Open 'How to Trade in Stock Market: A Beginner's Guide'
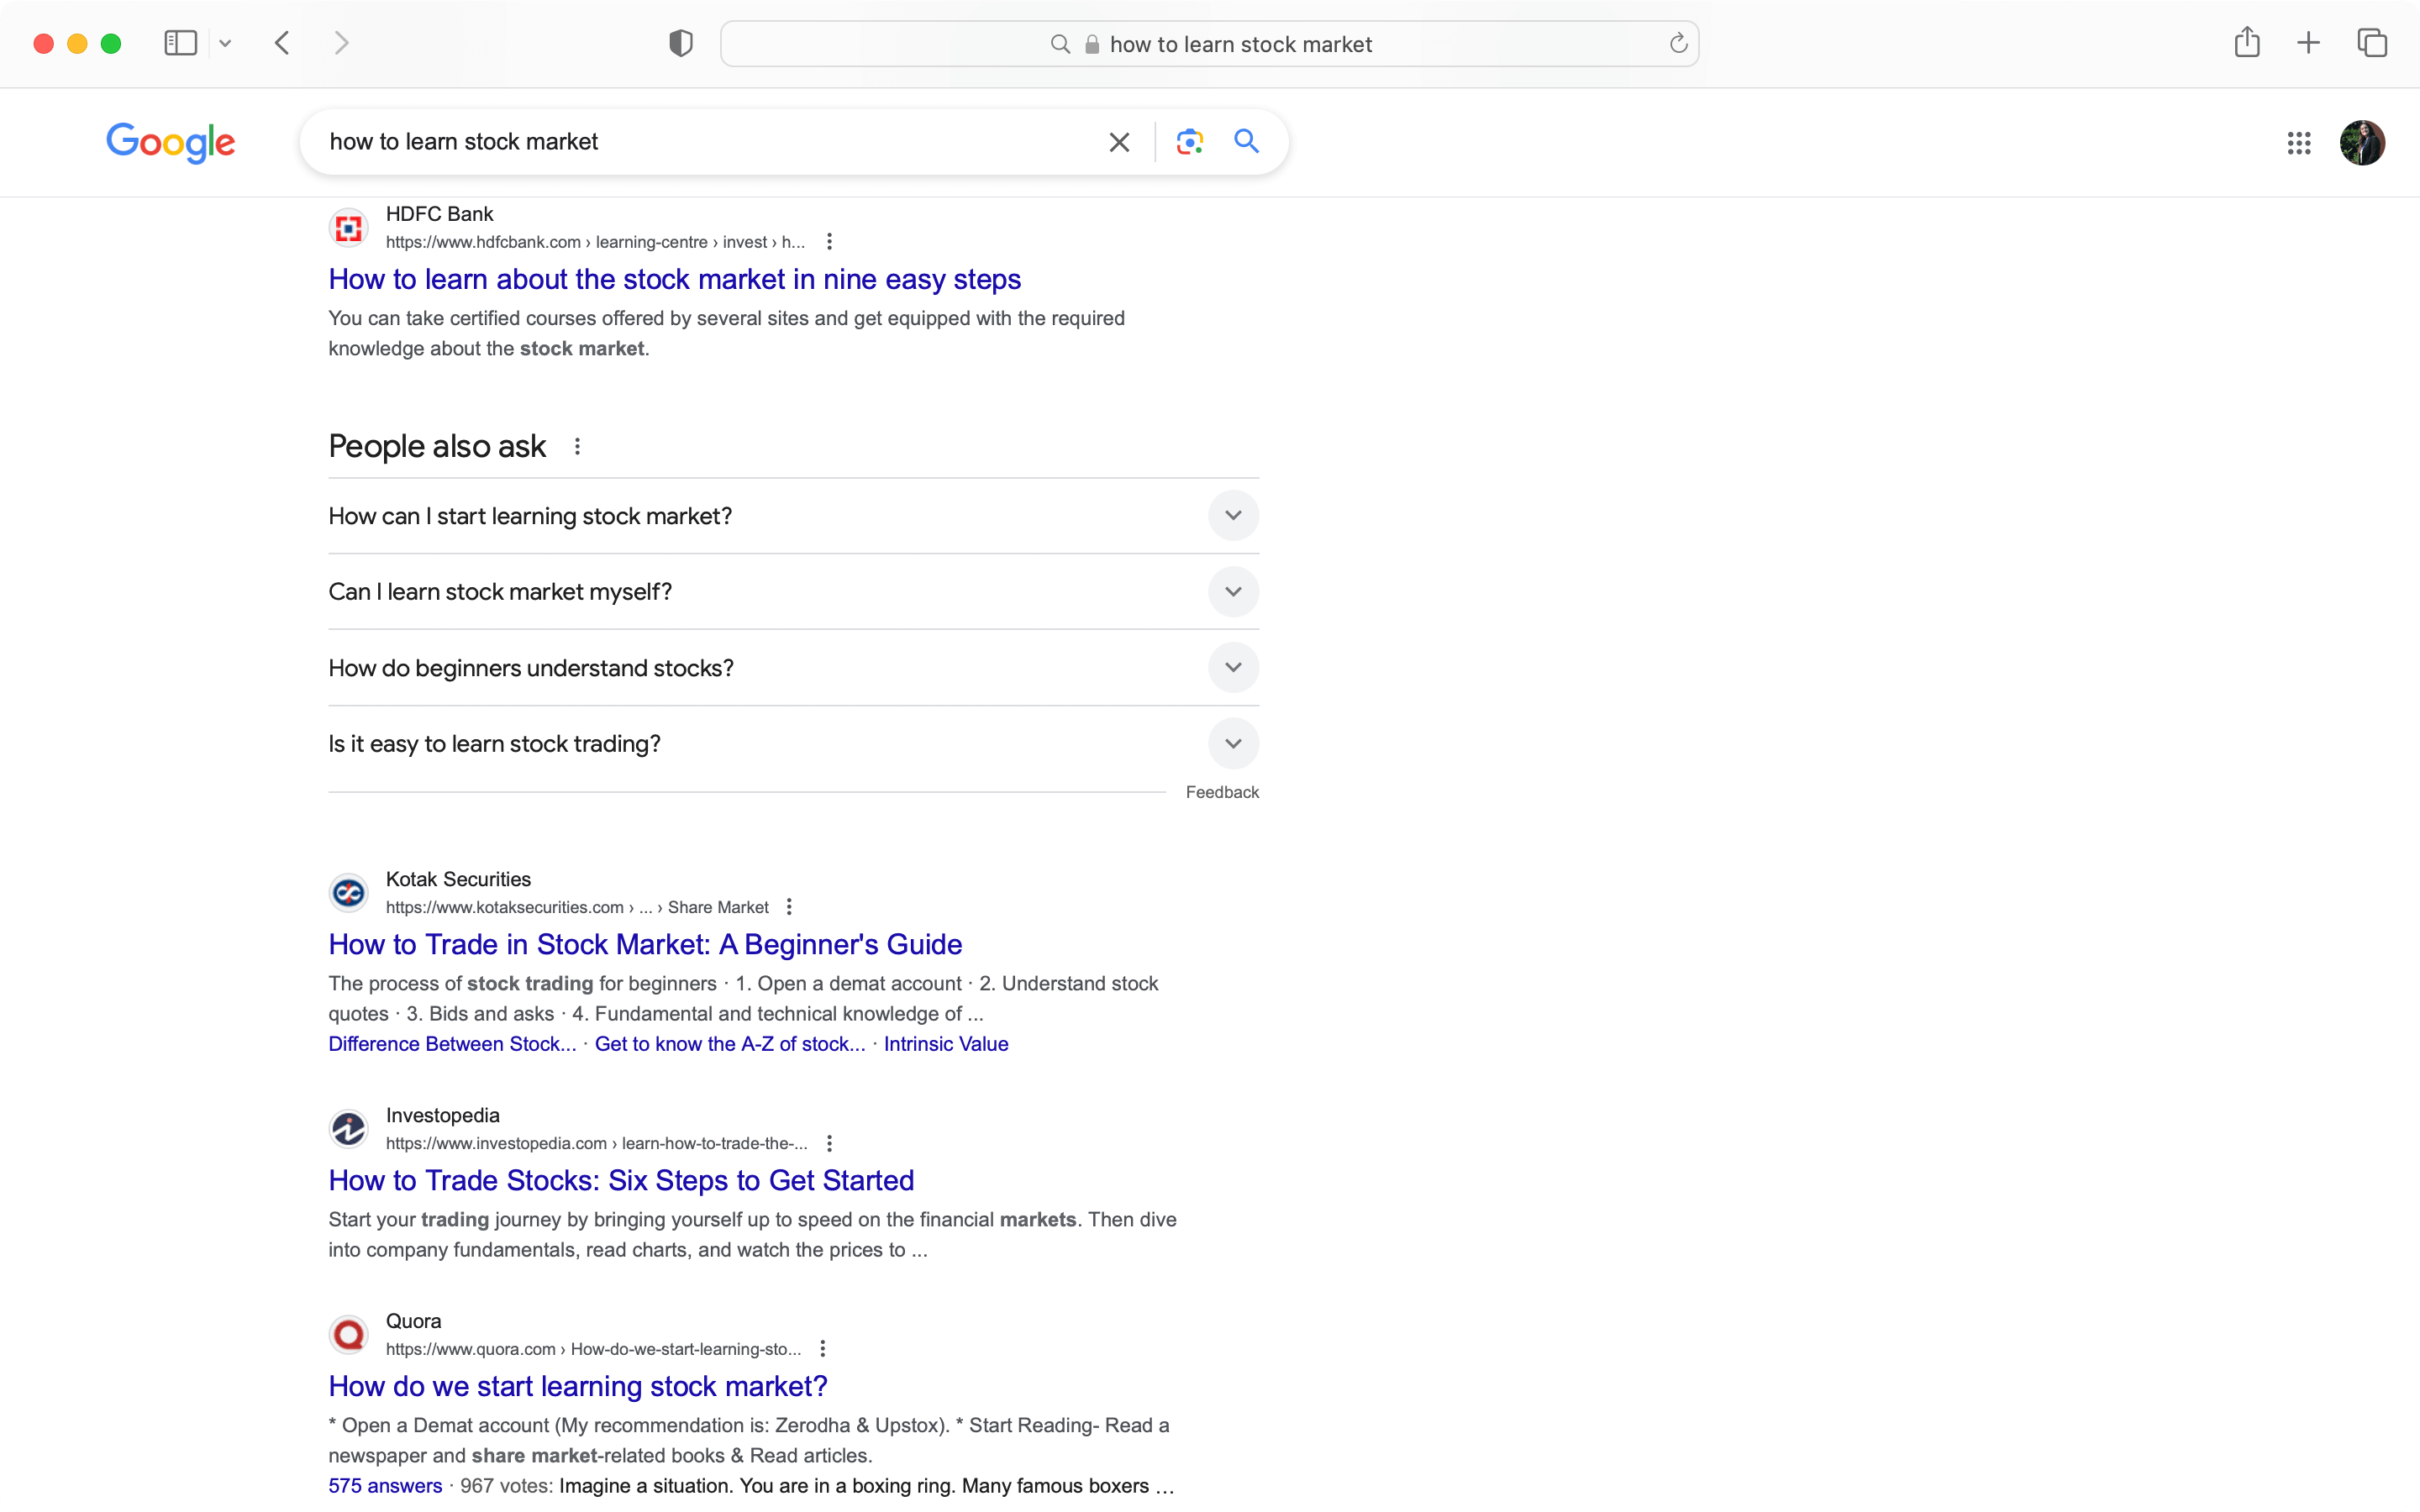 [x=645, y=944]
